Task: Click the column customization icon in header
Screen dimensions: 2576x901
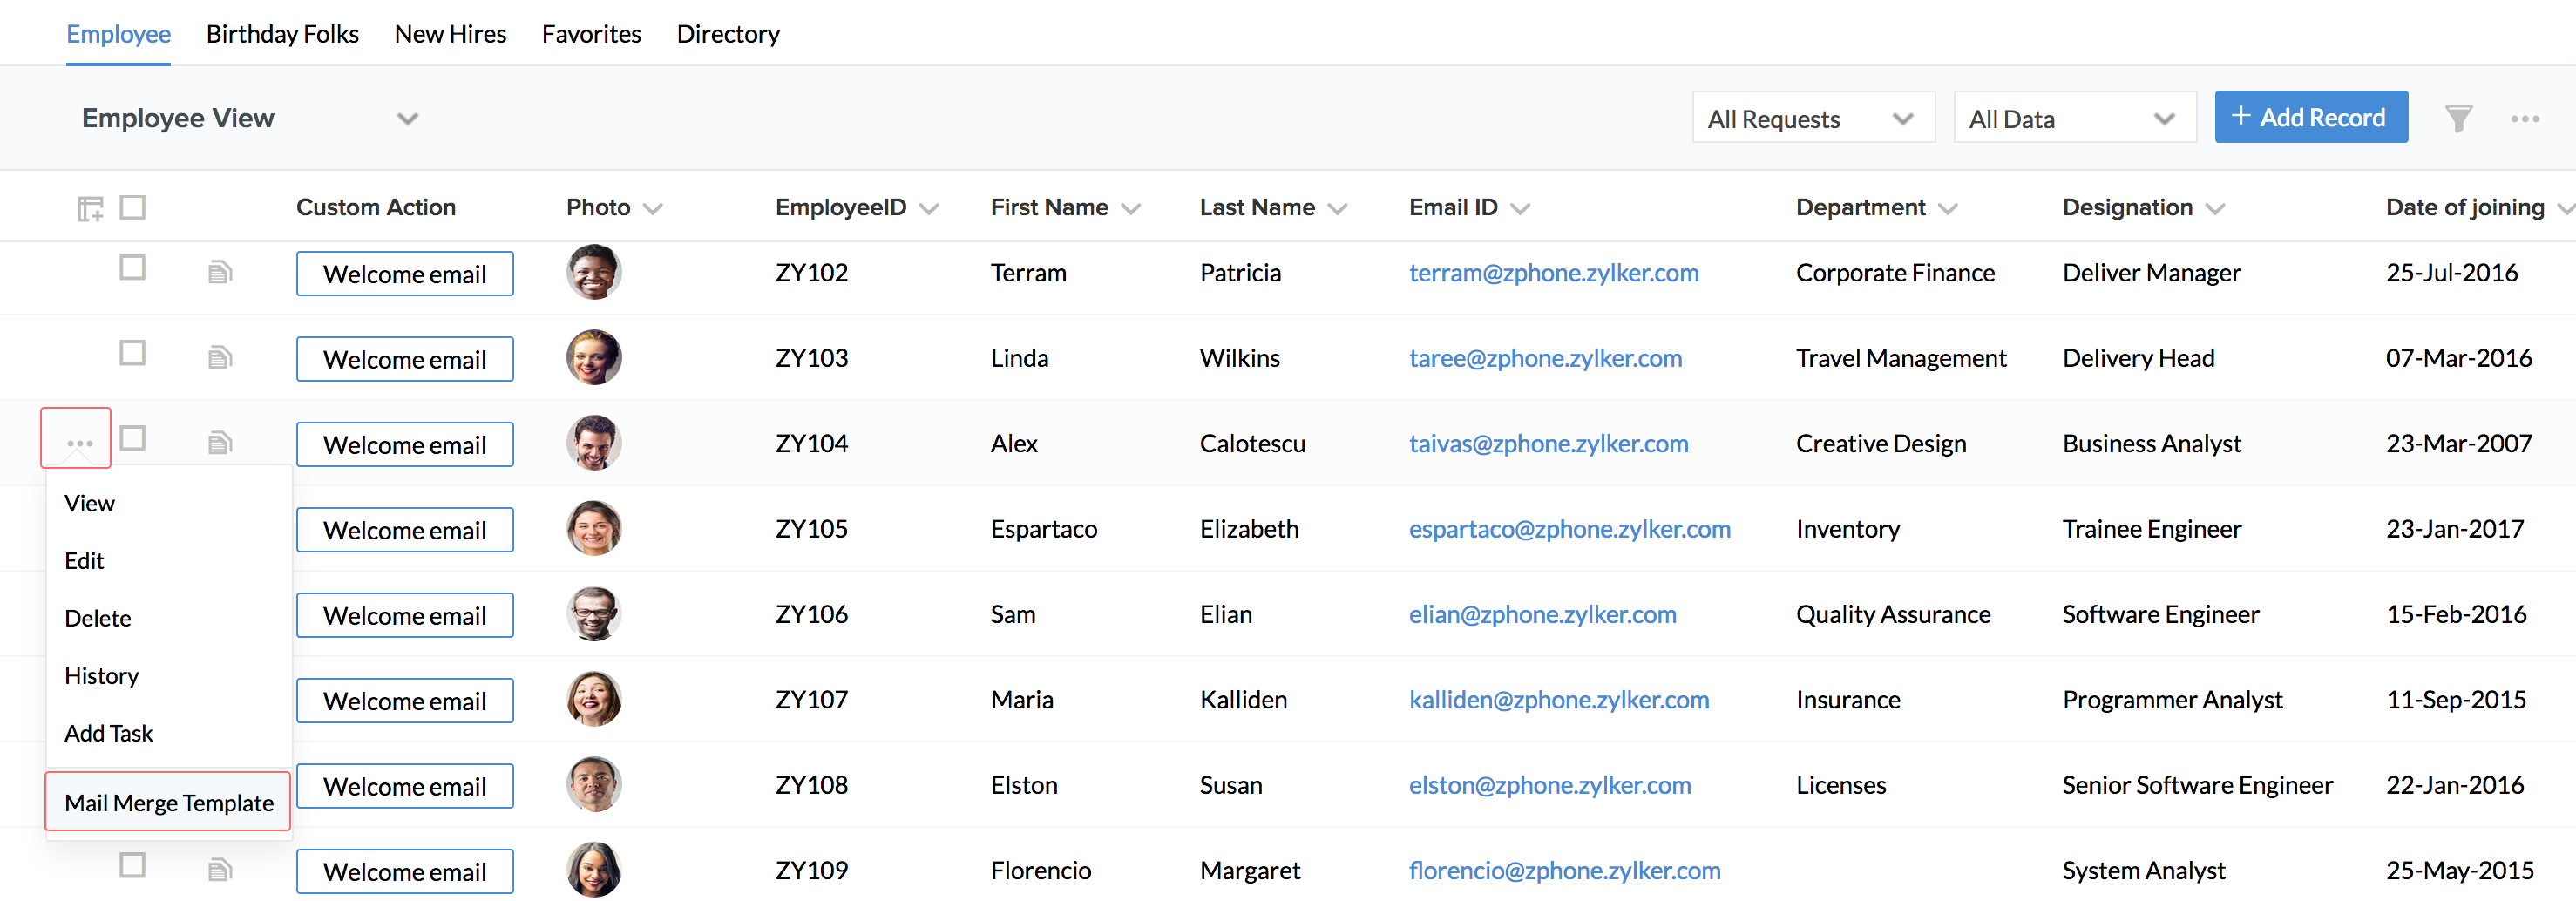Action: pyautogui.click(x=90, y=208)
